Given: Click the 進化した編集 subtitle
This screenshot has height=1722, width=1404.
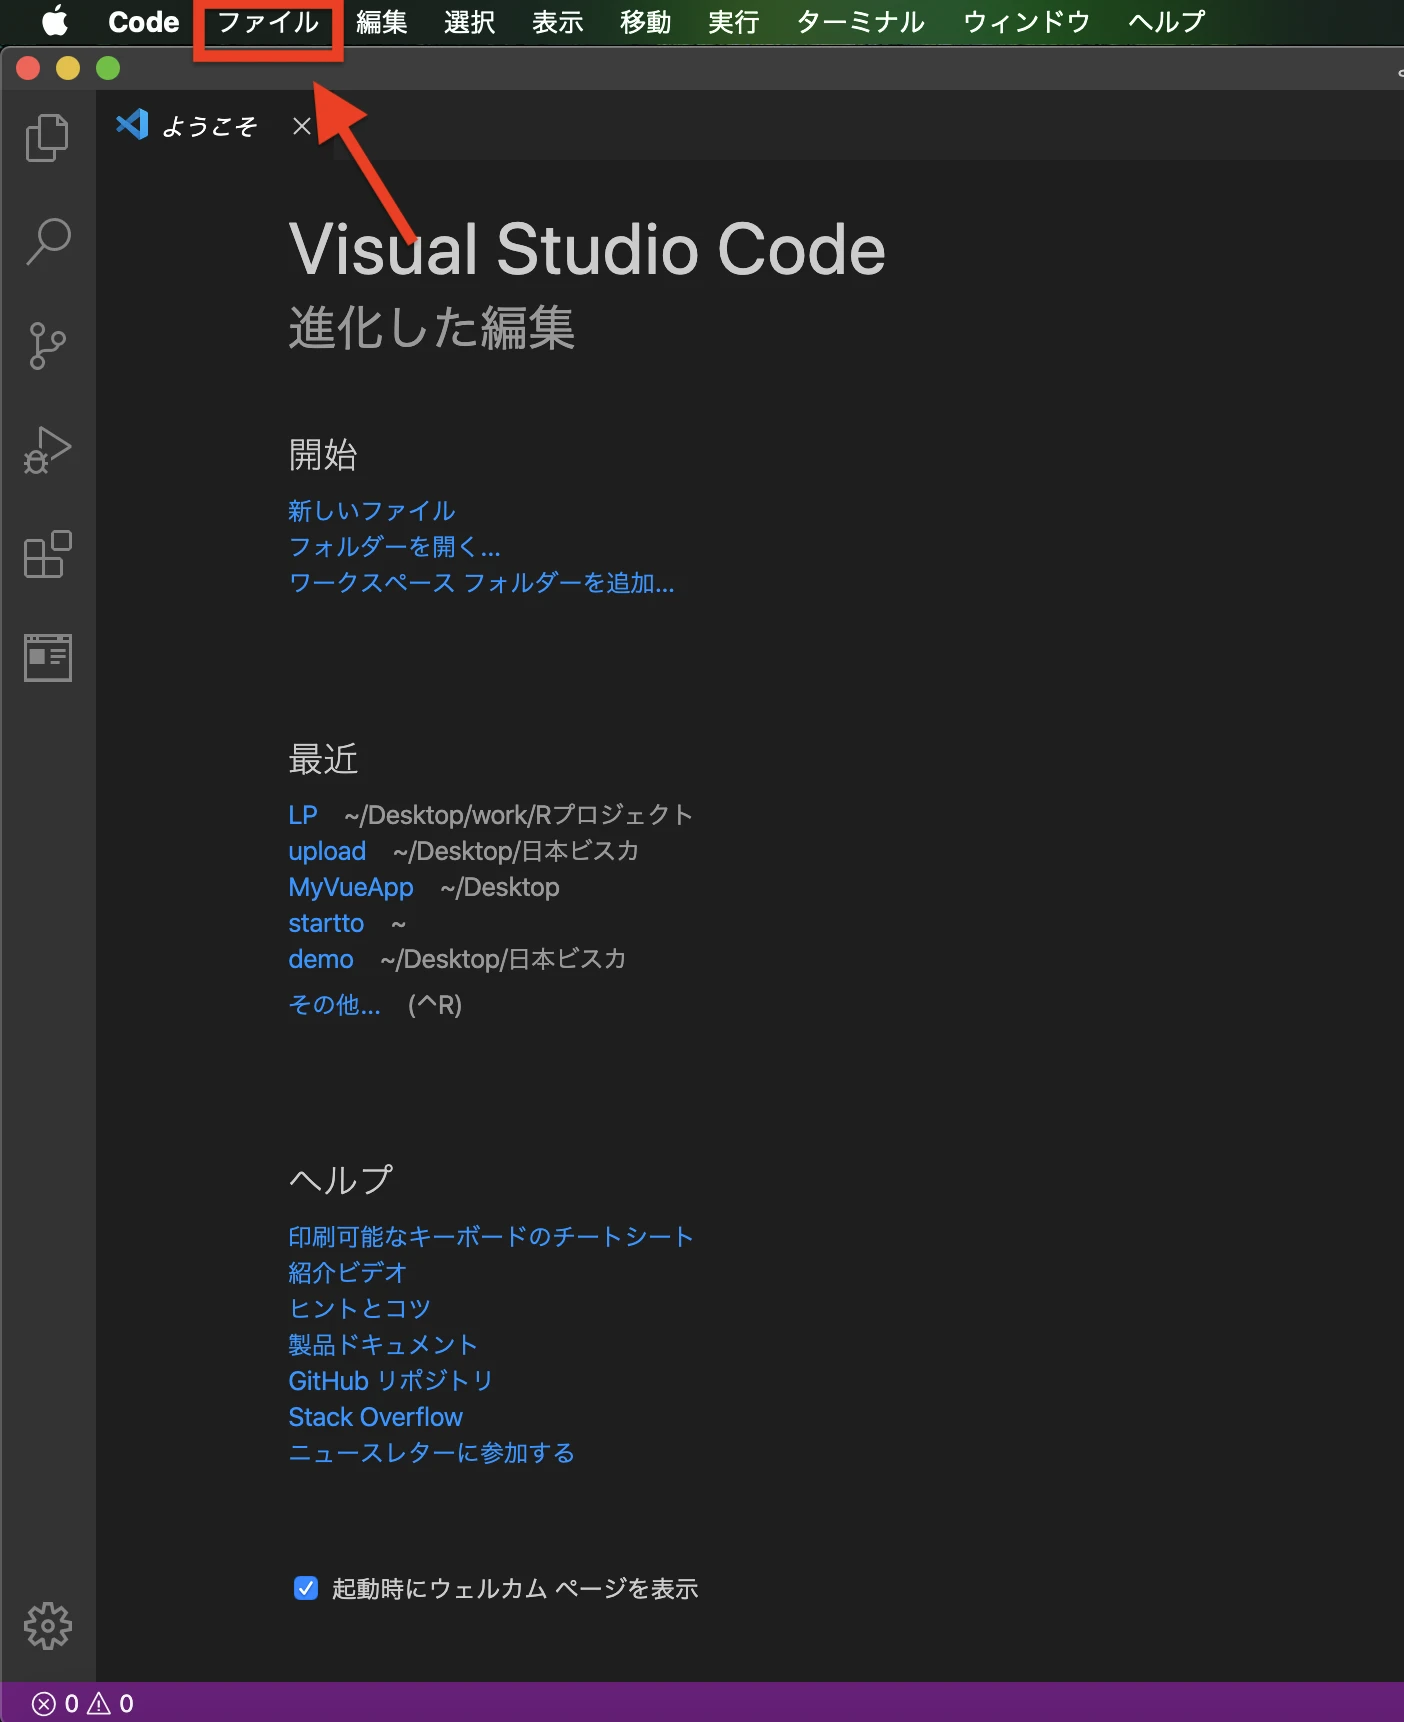Looking at the screenshot, I should coord(432,328).
